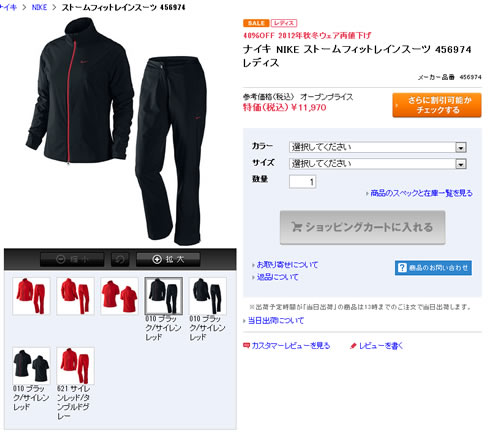Open the カラー dropdown
This screenshot has height=433, width=492.
point(378,147)
